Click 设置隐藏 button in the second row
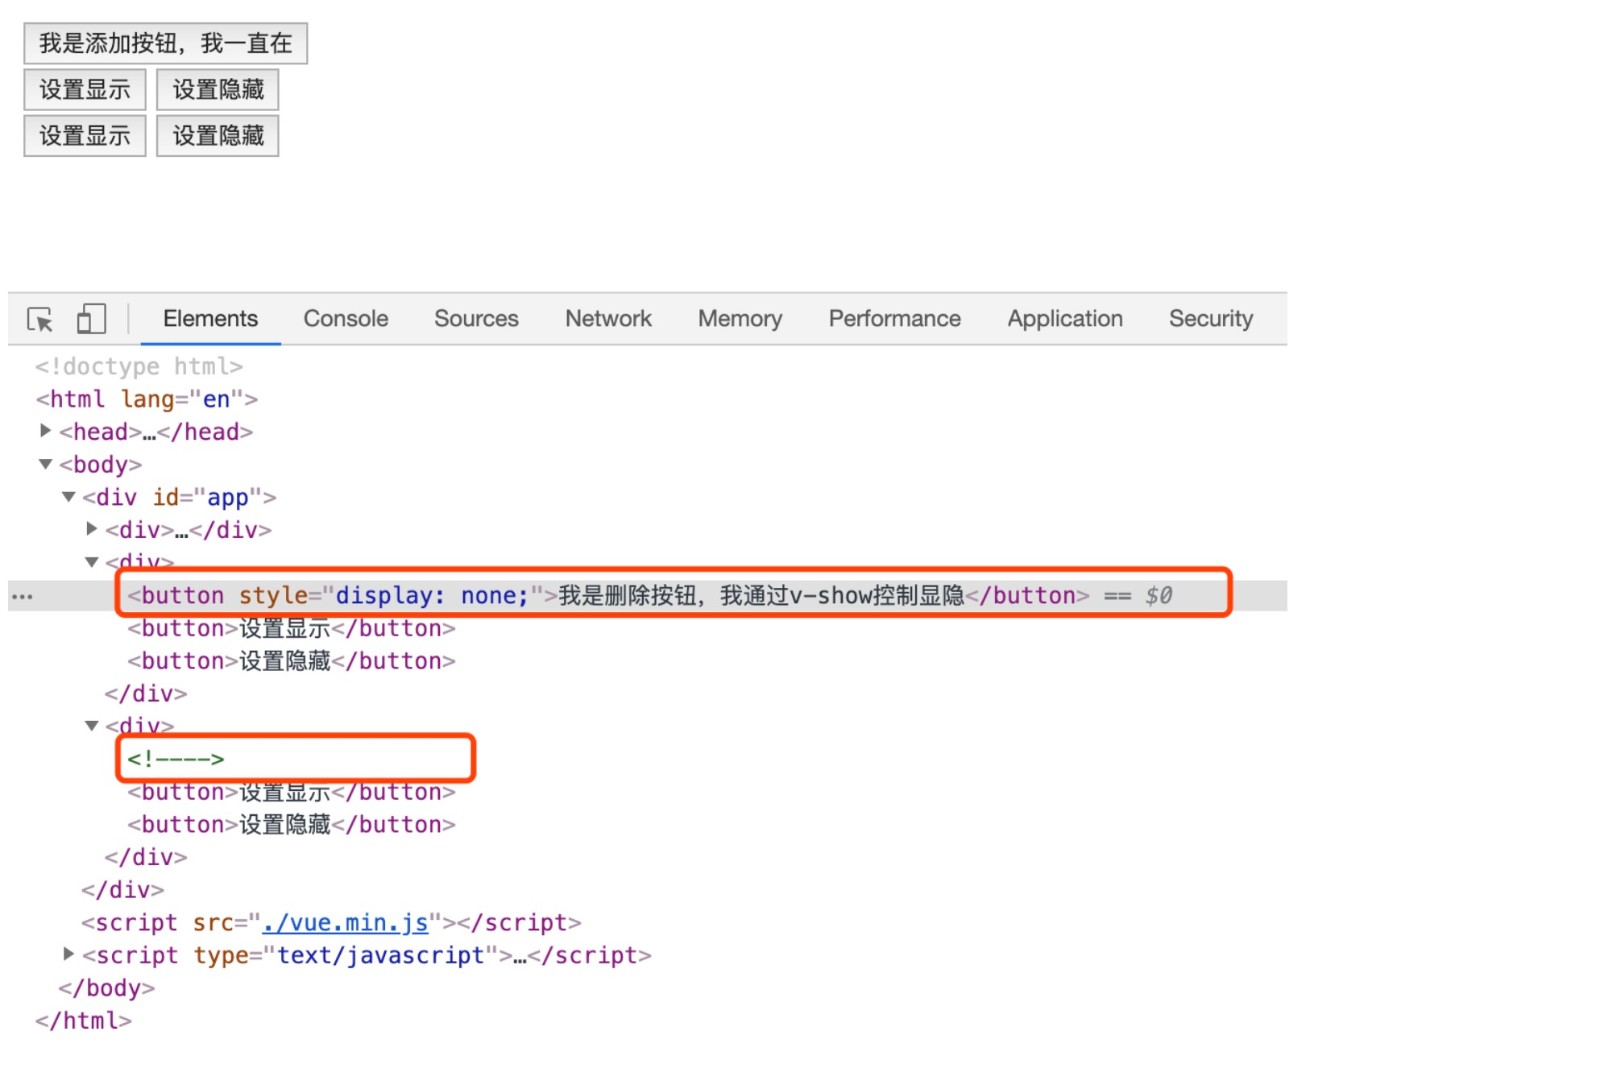 click(218, 90)
